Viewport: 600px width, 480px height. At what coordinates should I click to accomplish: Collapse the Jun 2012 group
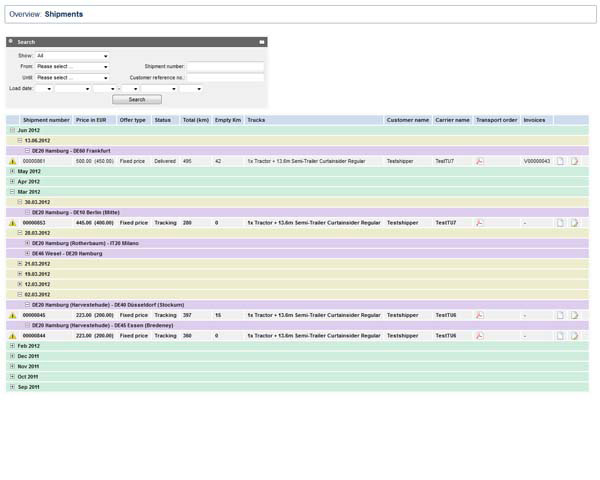[13, 130]
